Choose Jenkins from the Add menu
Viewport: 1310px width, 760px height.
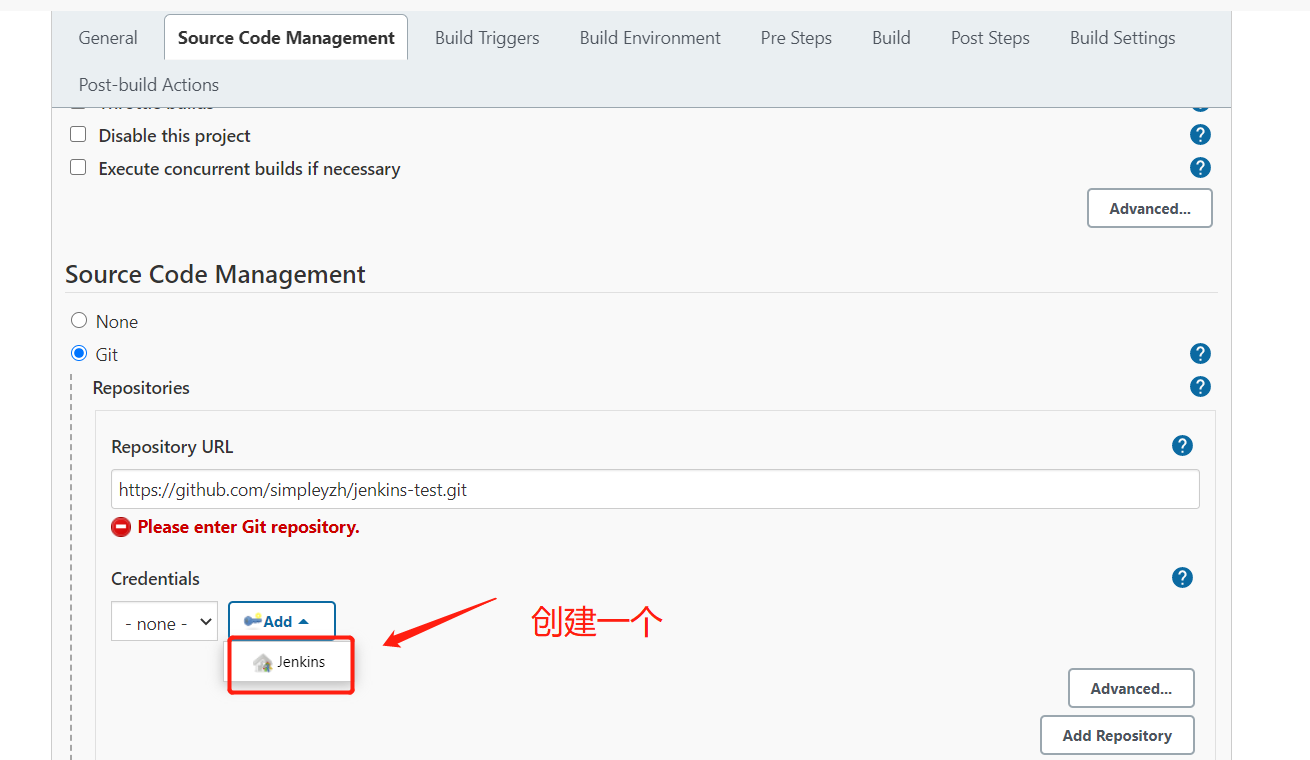[289, 662]
